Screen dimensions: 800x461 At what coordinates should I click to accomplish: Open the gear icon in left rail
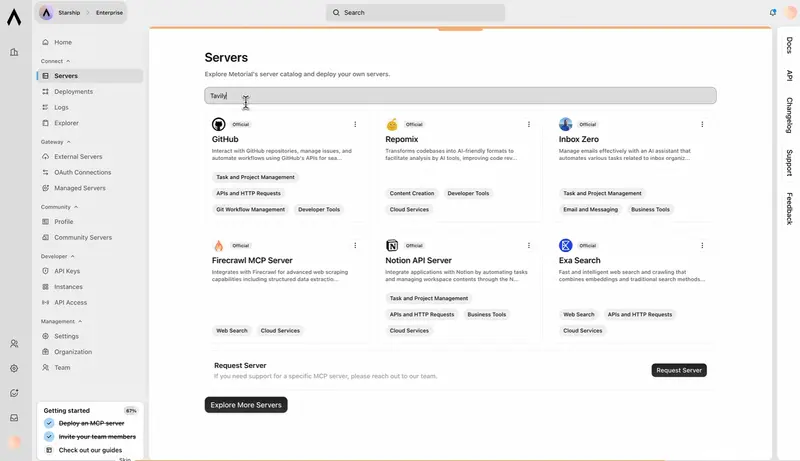[14, 368]
